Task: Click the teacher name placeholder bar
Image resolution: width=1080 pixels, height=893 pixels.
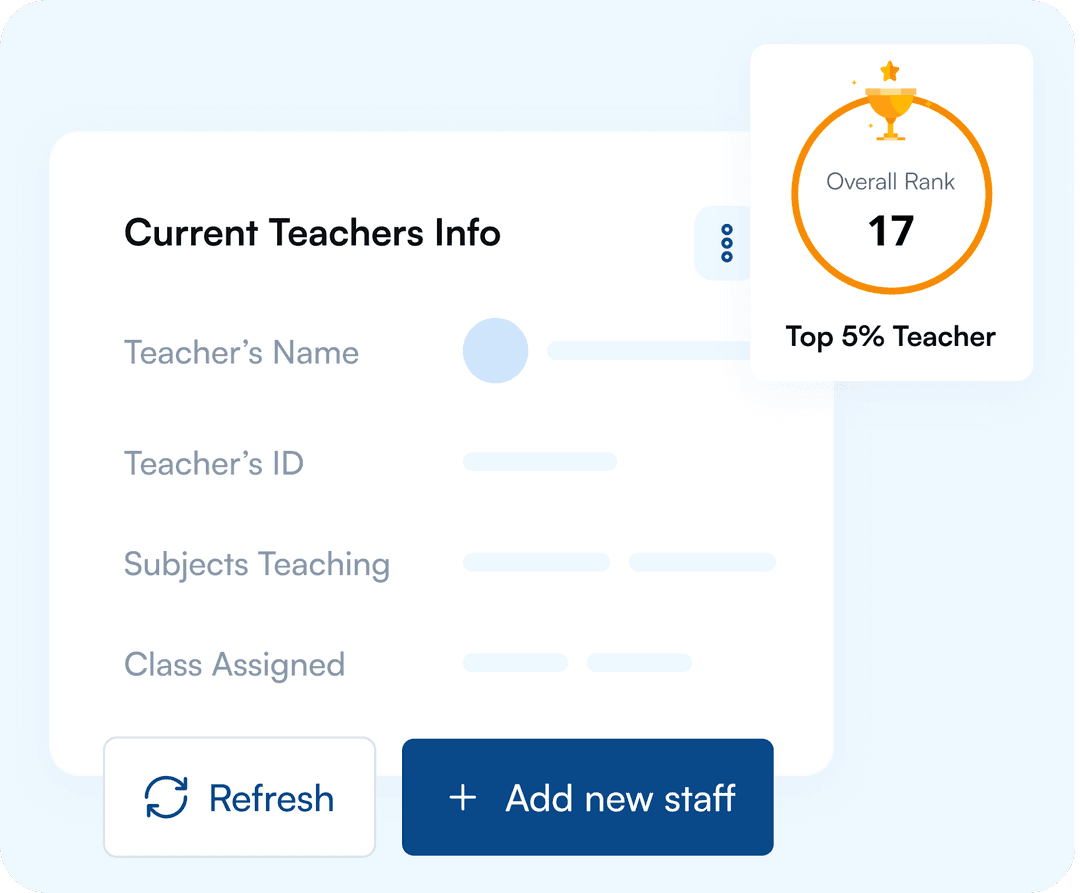Action: pos(648,351)
